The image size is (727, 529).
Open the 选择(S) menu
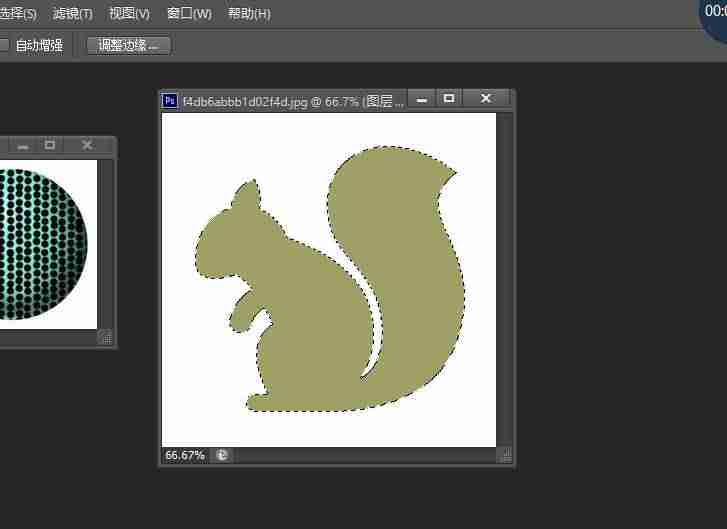tap(18, 13)
